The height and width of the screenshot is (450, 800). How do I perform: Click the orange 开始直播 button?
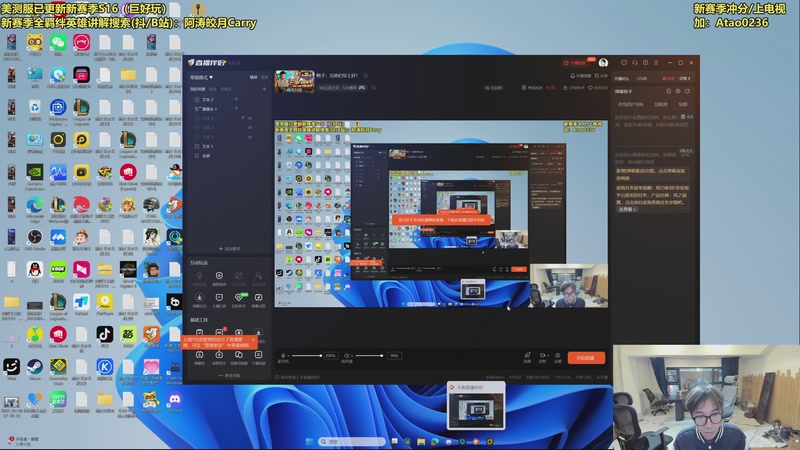pyautogui.click(x=586, y=358)
